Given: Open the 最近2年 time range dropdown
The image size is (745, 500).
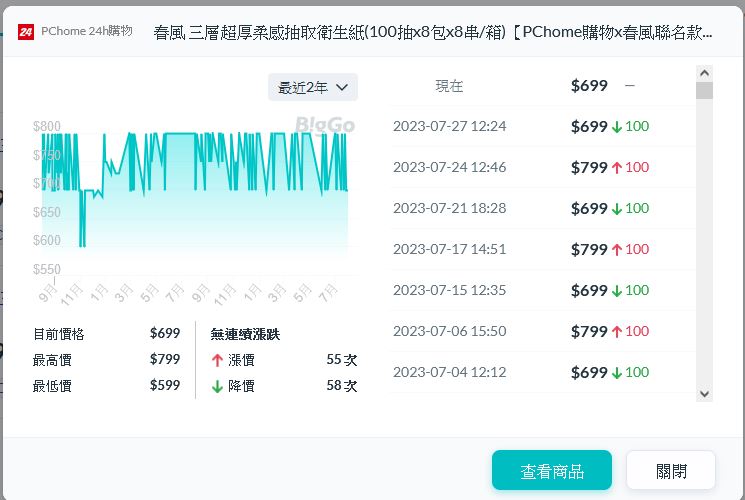Looking at the screenshot, I should point(313,87).
